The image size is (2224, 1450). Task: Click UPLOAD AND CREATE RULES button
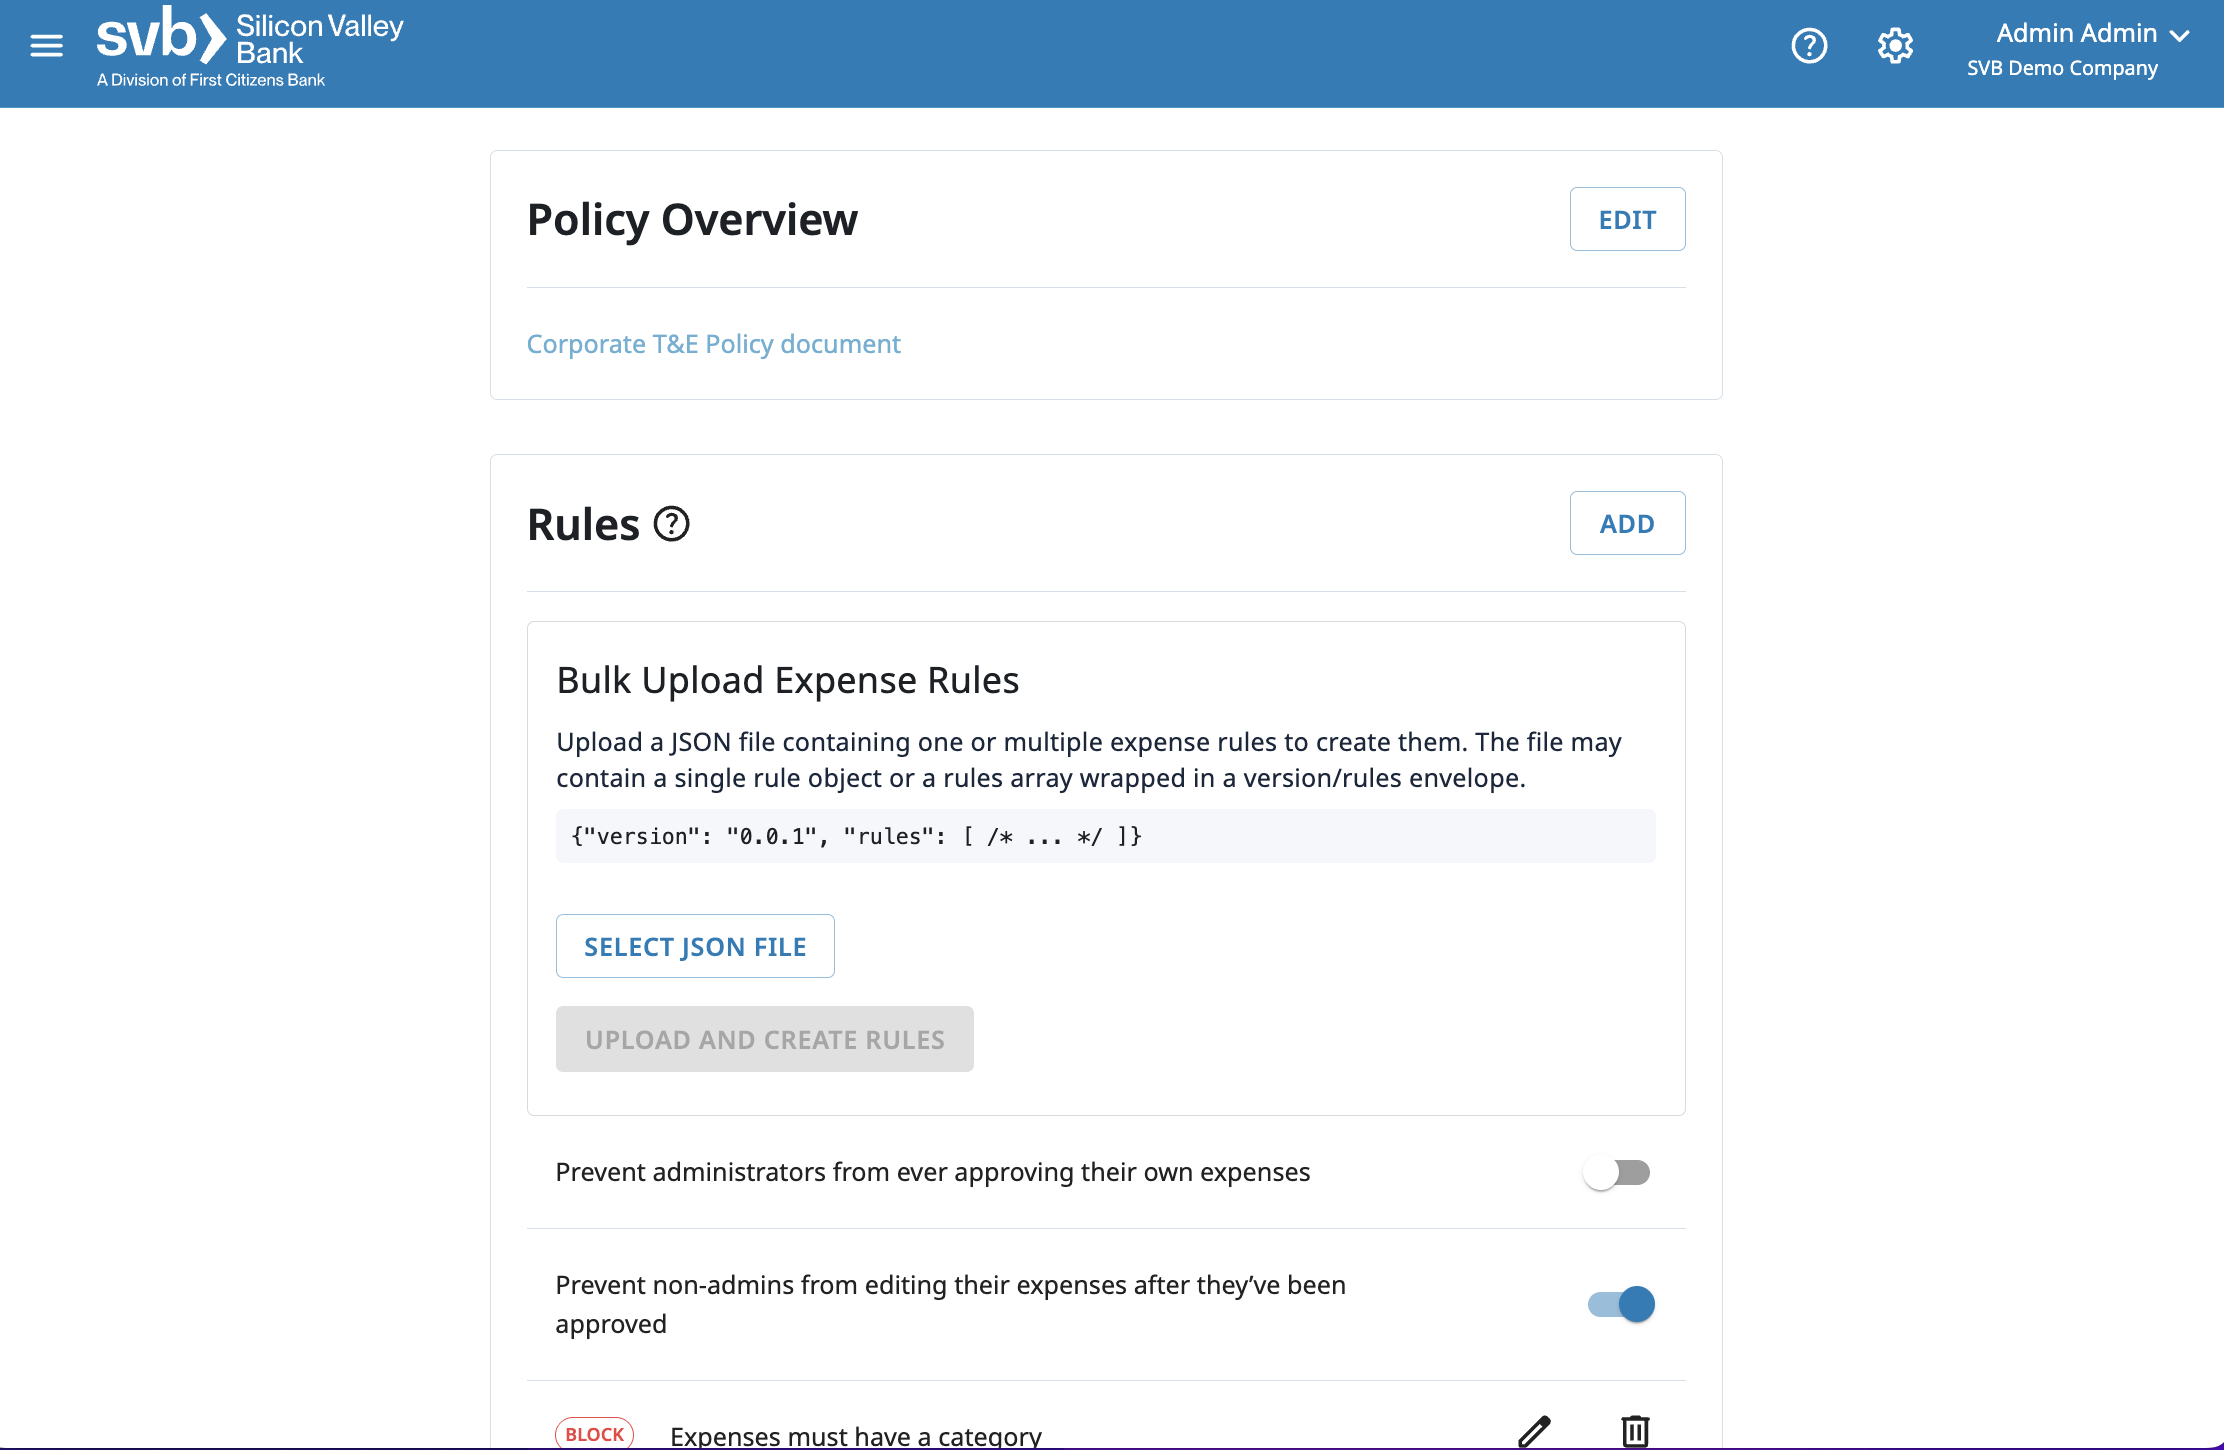(x=764, y=1039)
